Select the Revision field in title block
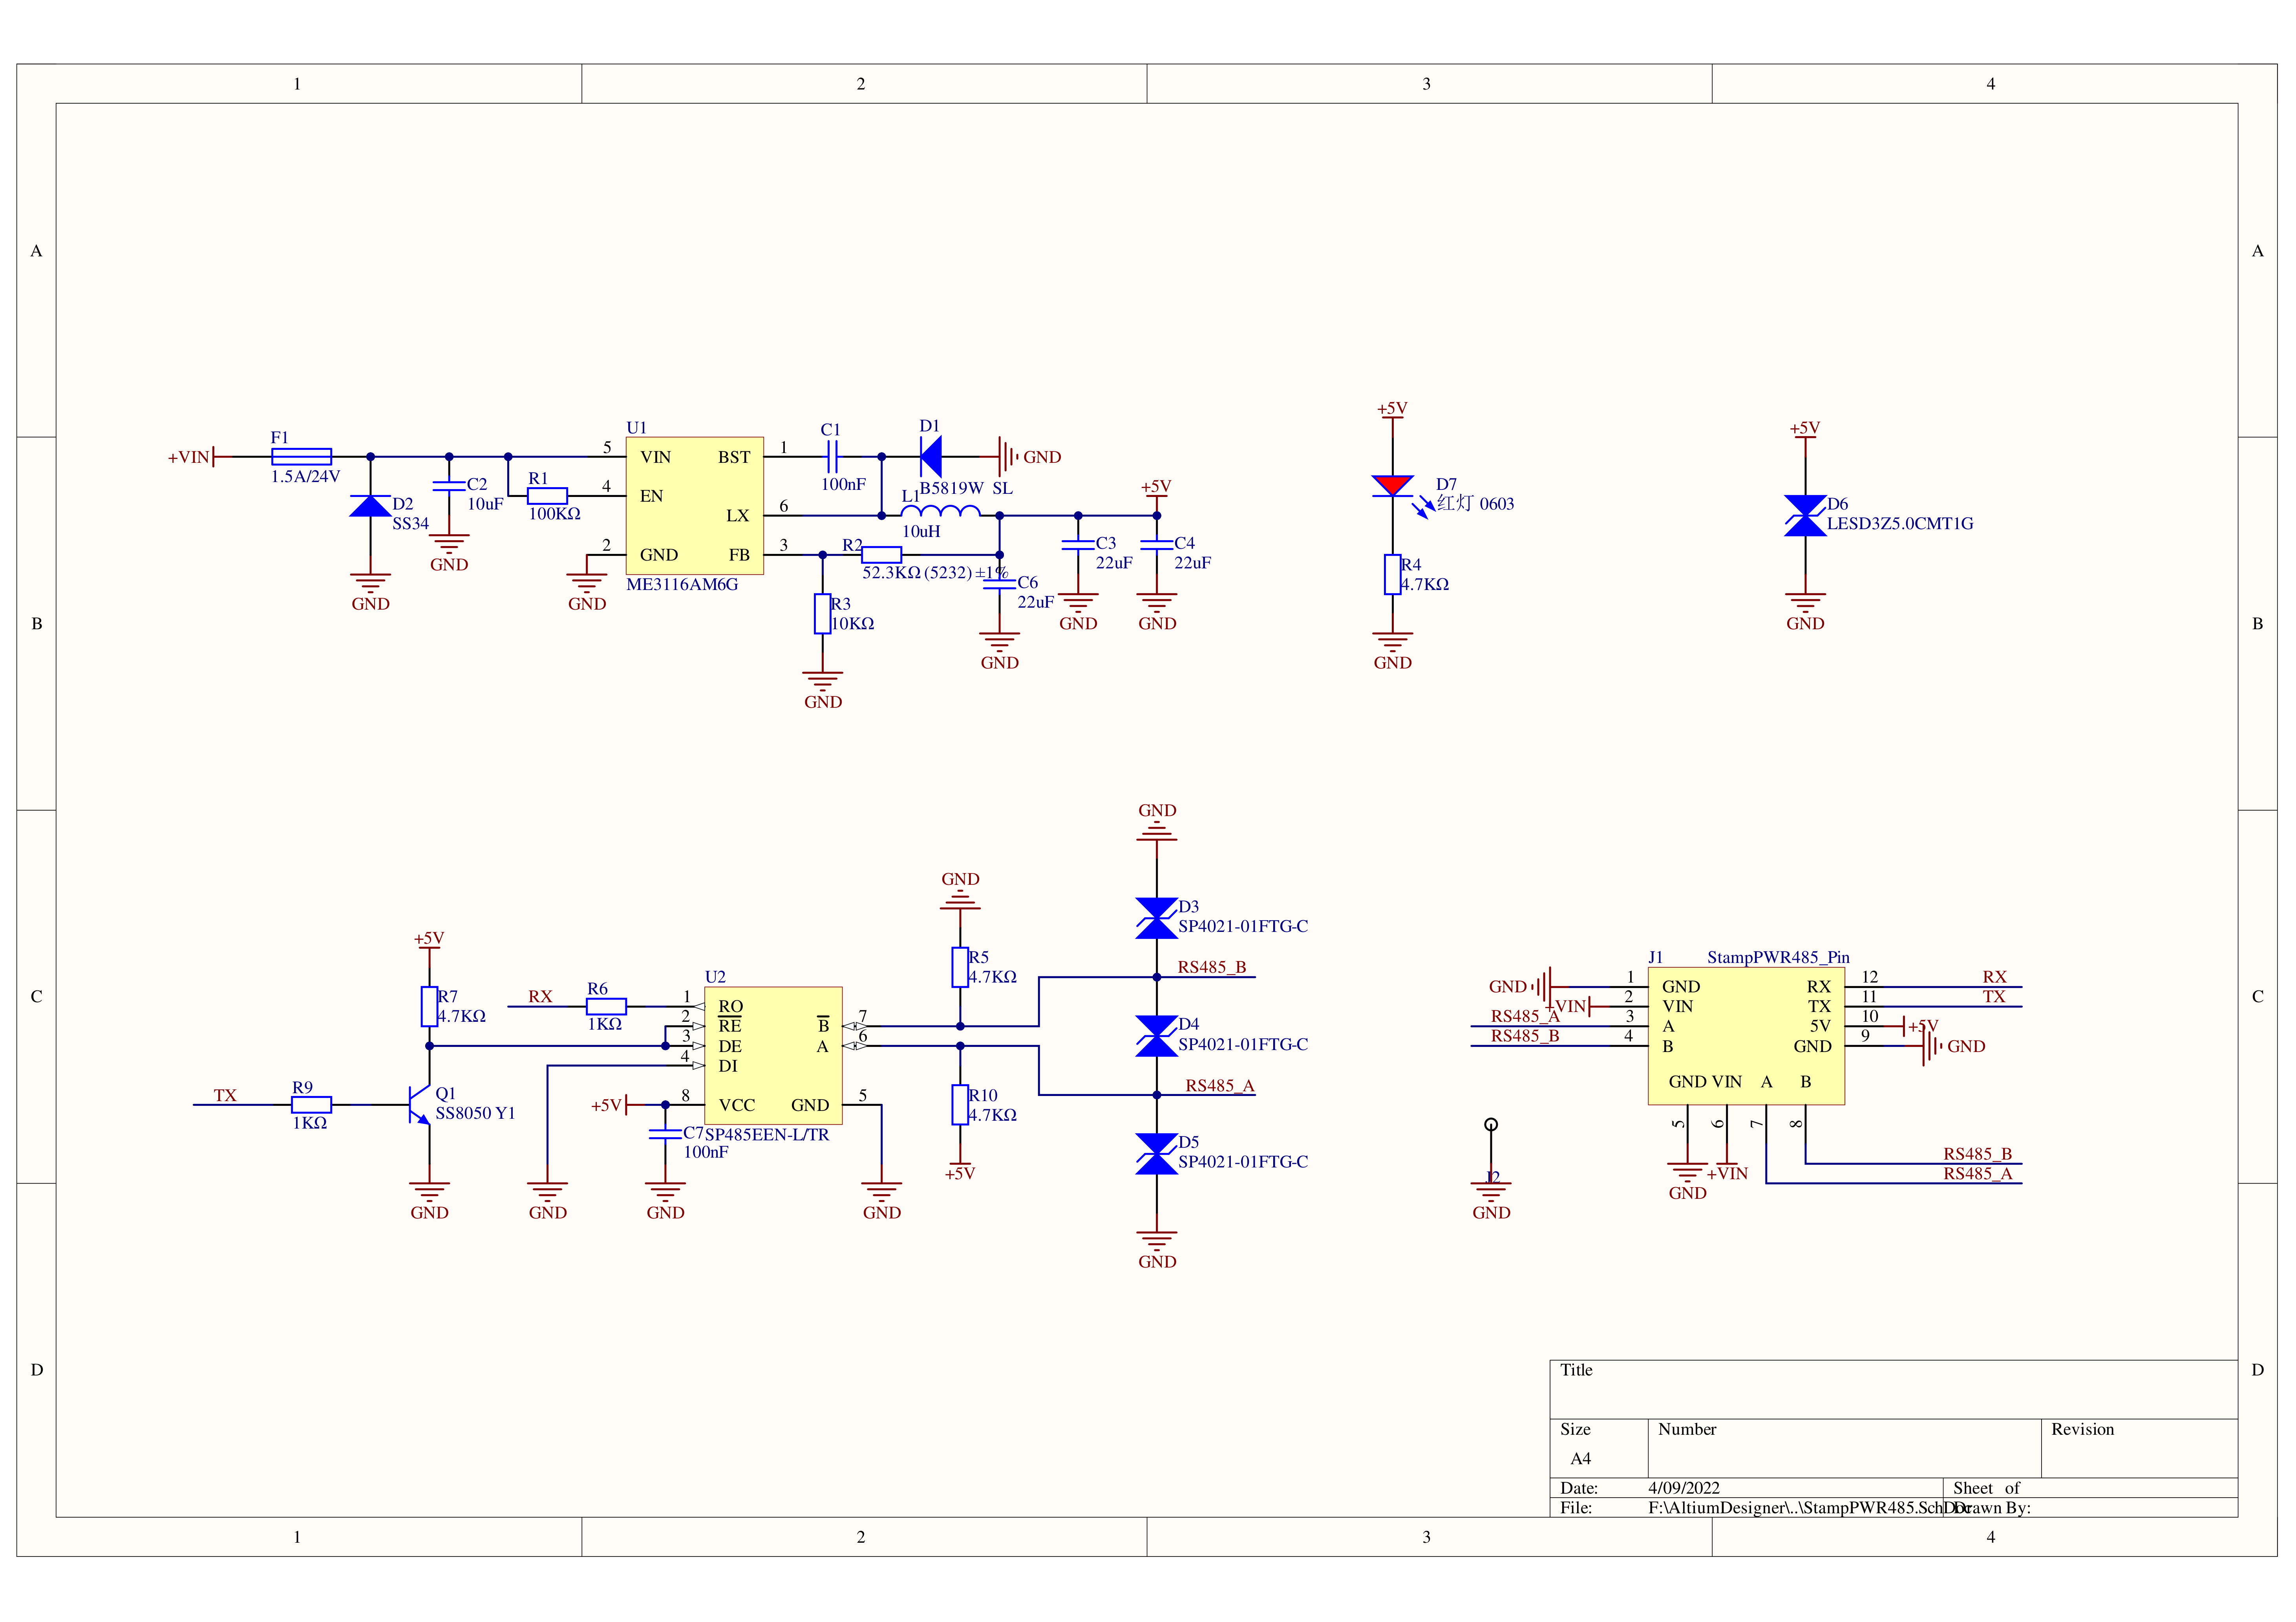The height and width of the screenshot is (1622, 2296). [2138, 1448]
